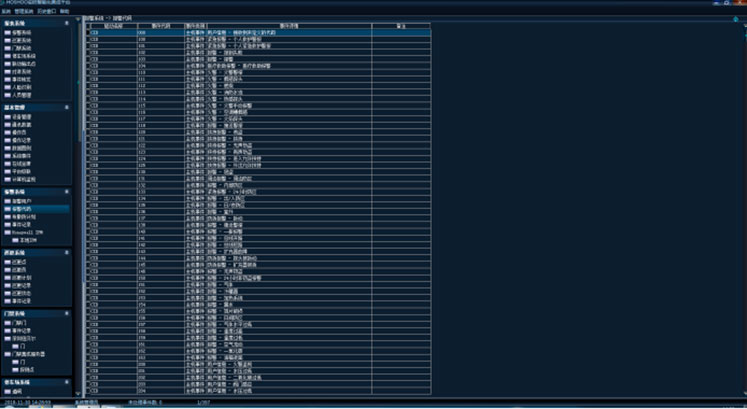The width and height of the screenshot is (747, 409).
Task: Collapse the 巡更系统 sidebar panel
Action: [66, 253]
